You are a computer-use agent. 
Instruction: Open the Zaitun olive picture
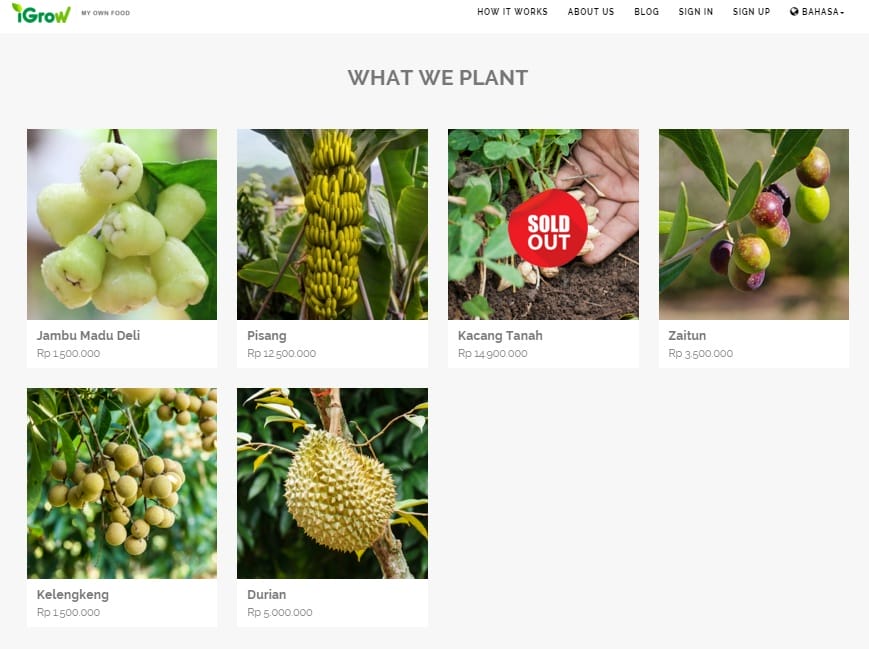tap(754, 224)
